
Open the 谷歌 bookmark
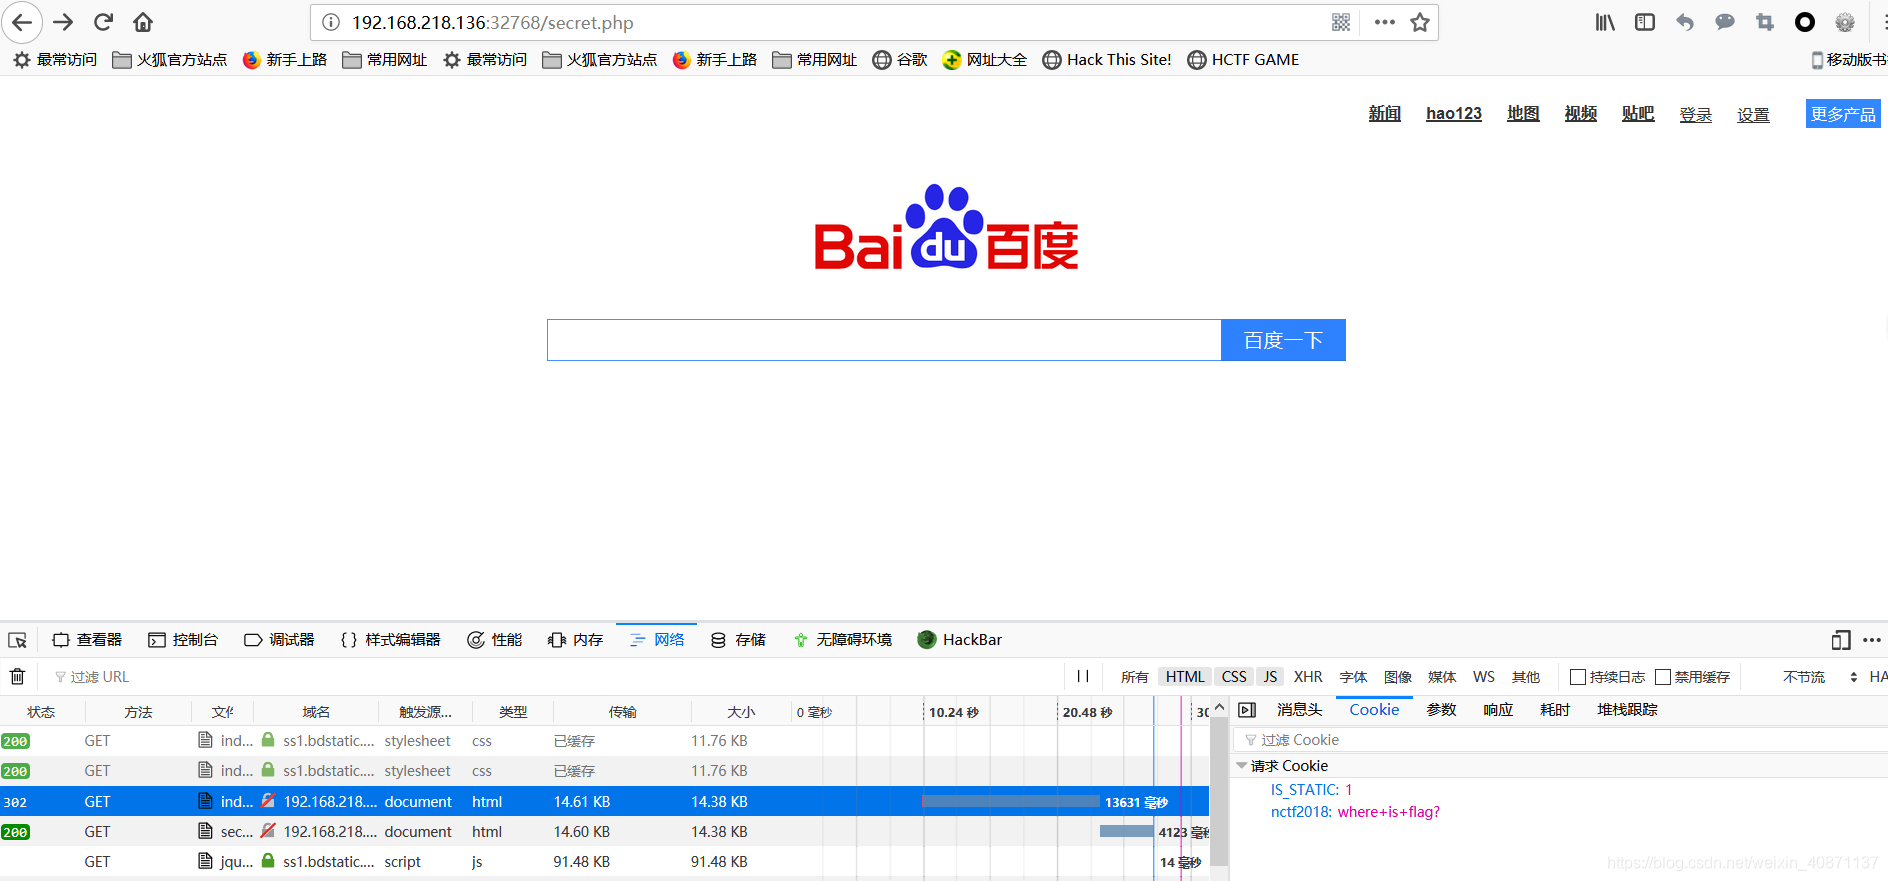click(x=900, y=60)
